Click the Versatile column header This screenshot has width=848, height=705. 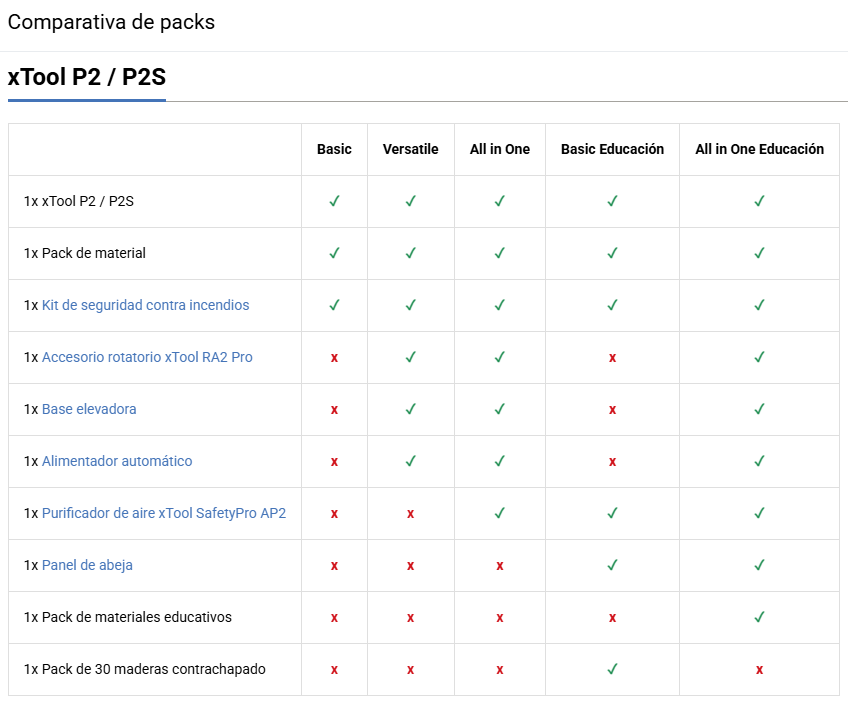(x=410, y=149)
